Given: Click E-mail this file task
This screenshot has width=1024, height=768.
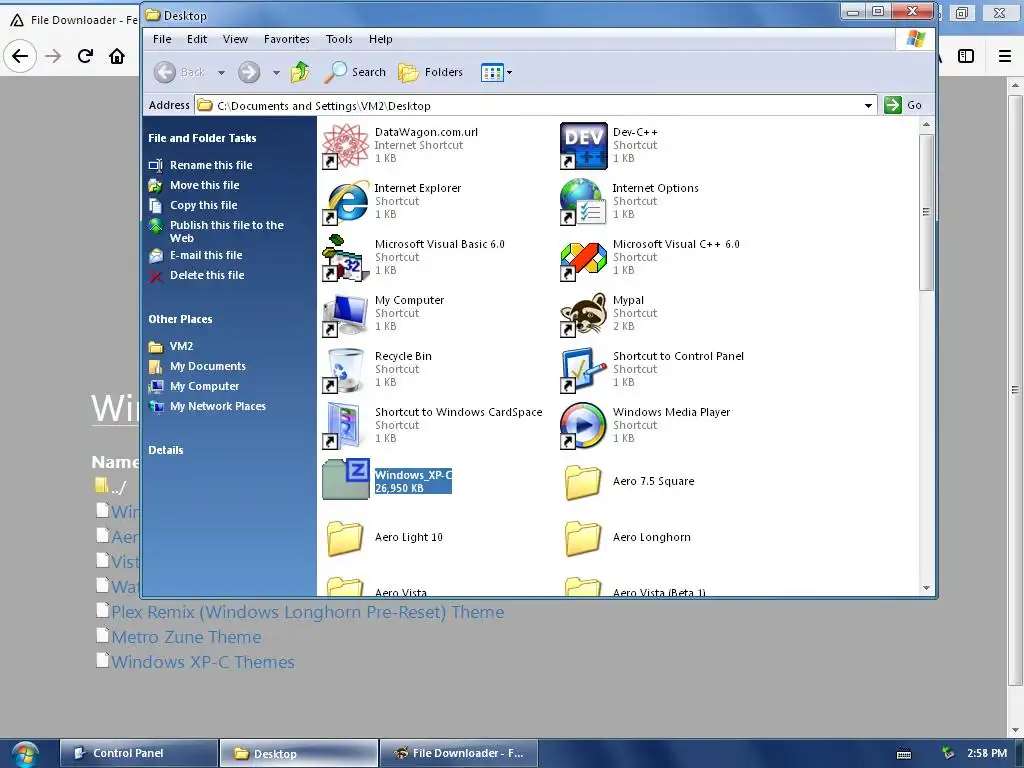Looking at the screenshot, I should click(206, 255).
